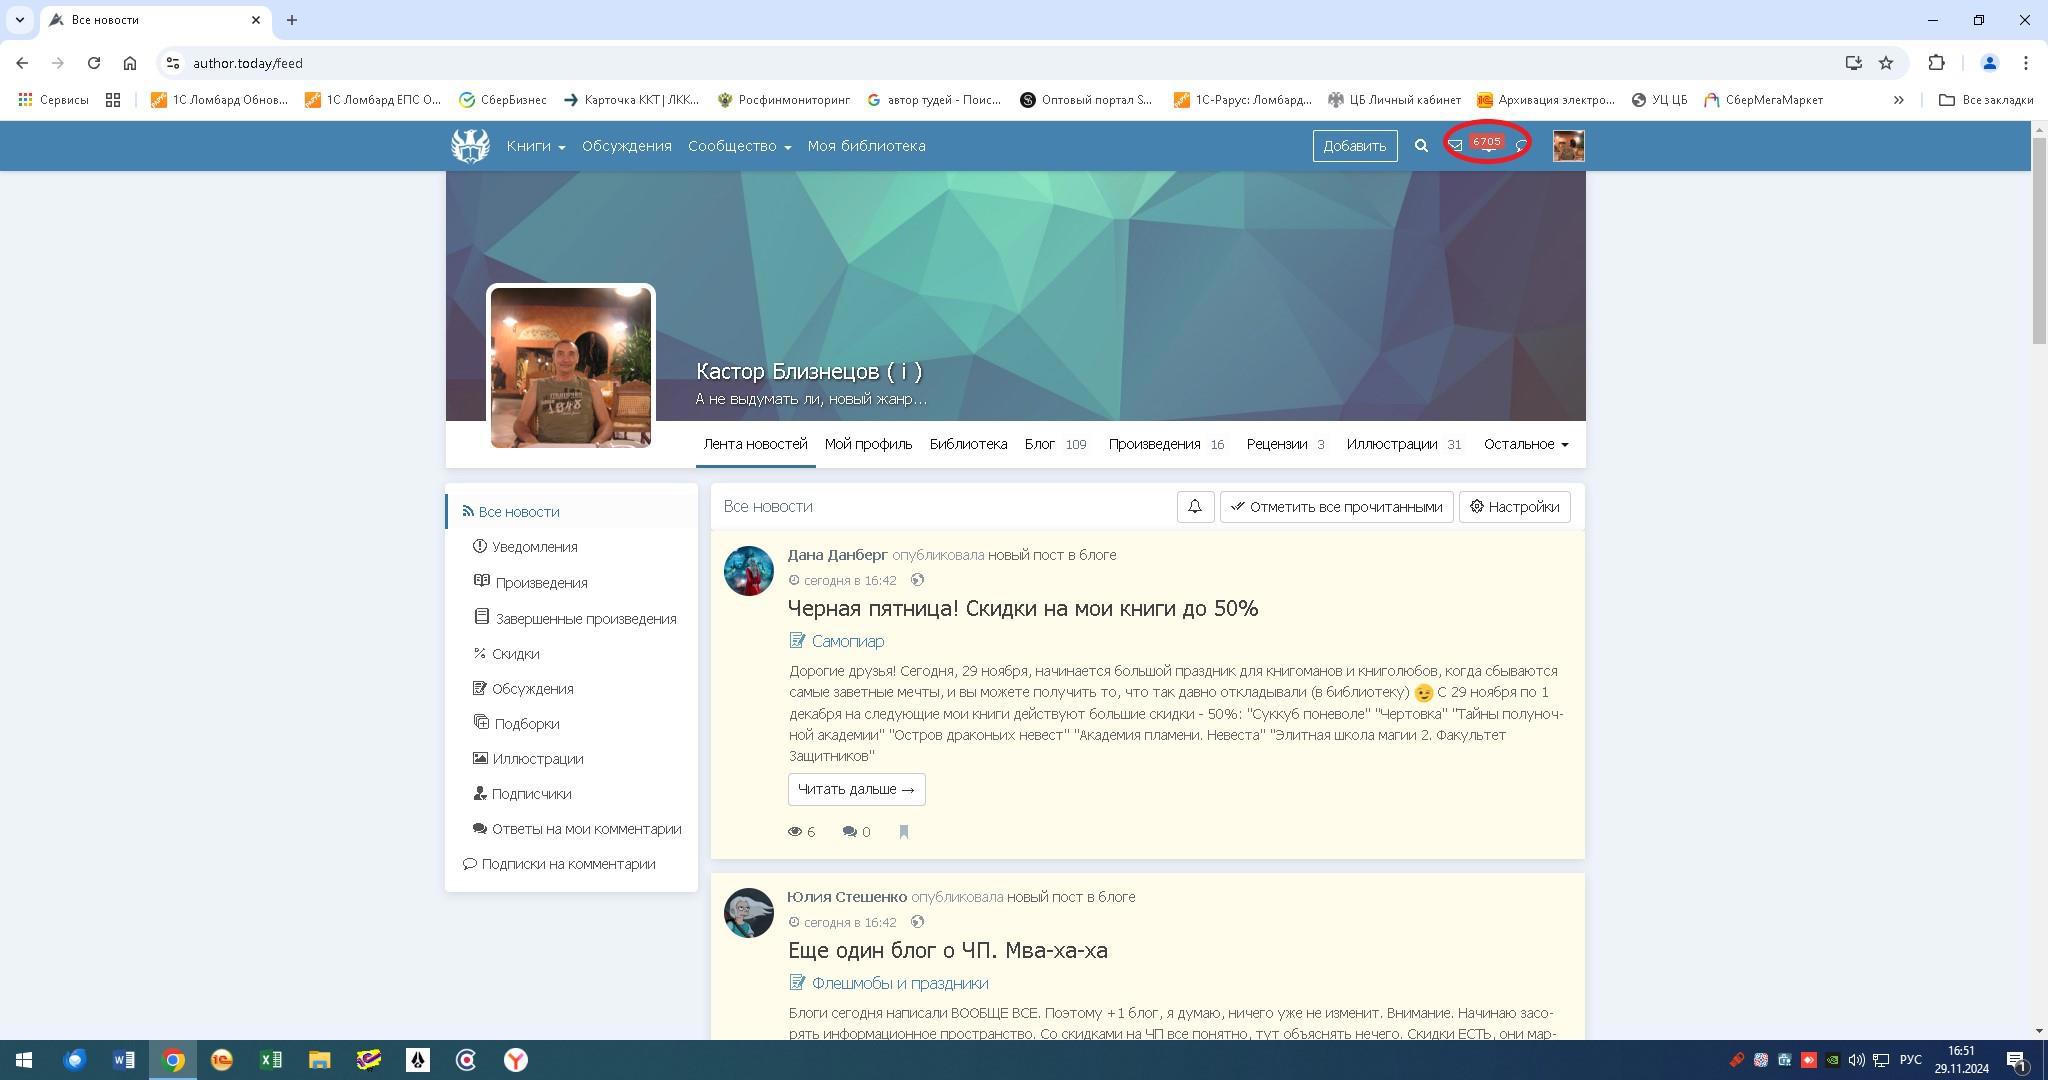2048x1080 pixels.
Task: Expand the Книги dropdown menu
Action: [535, 146]
